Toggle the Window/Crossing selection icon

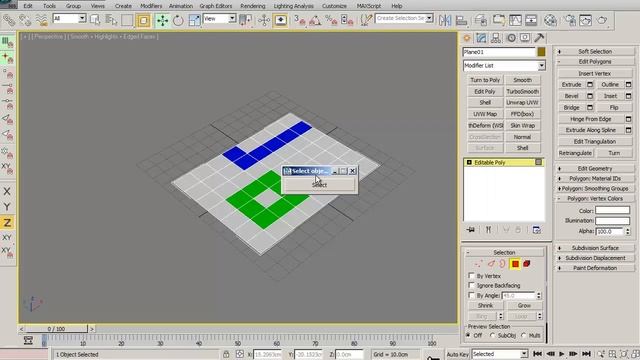143,20
